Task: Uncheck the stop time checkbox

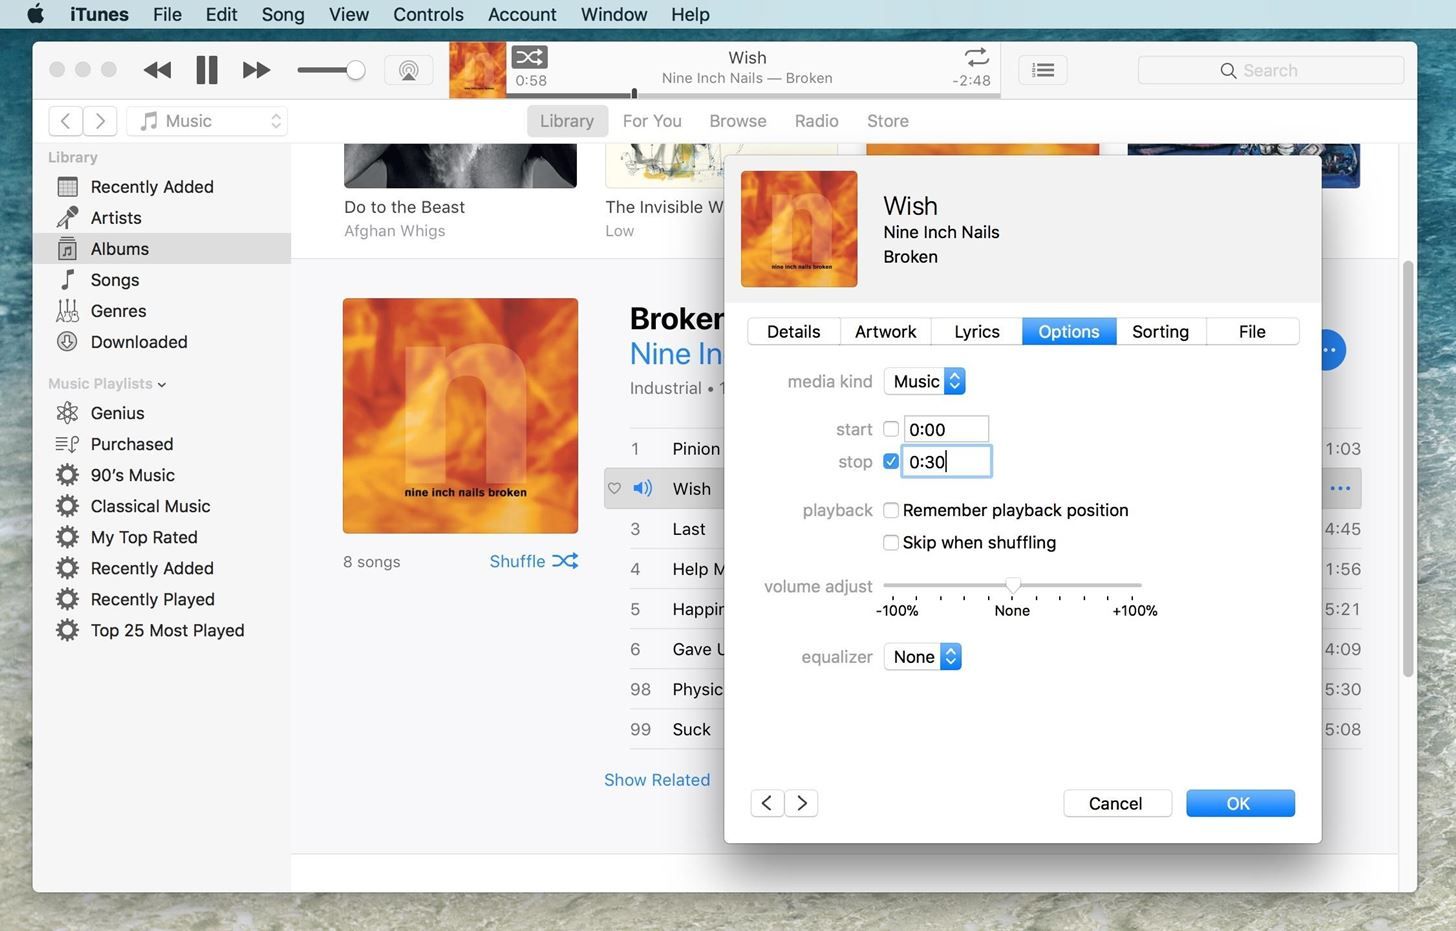Action: [891, 461]
